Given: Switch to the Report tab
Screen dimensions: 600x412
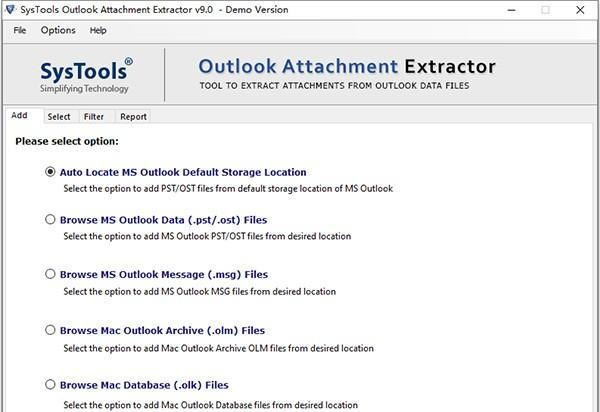Looking at the screenshot, I should tap(133, 117).
